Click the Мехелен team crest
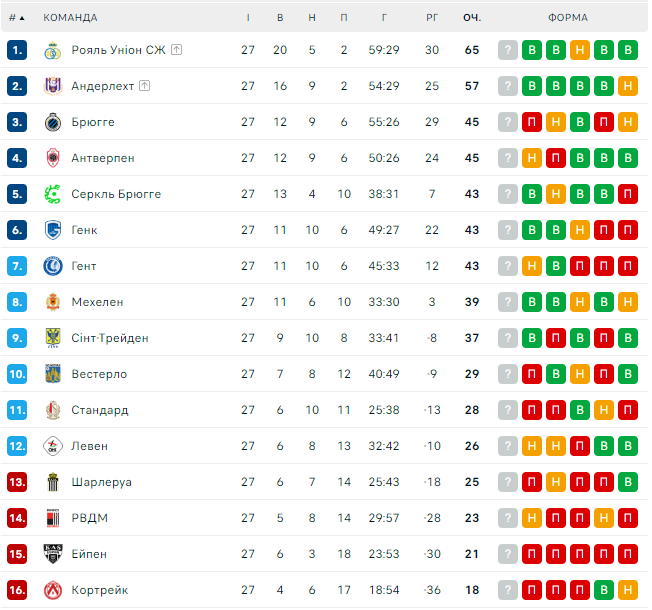The image size is (652, 610). pos(53,302)
